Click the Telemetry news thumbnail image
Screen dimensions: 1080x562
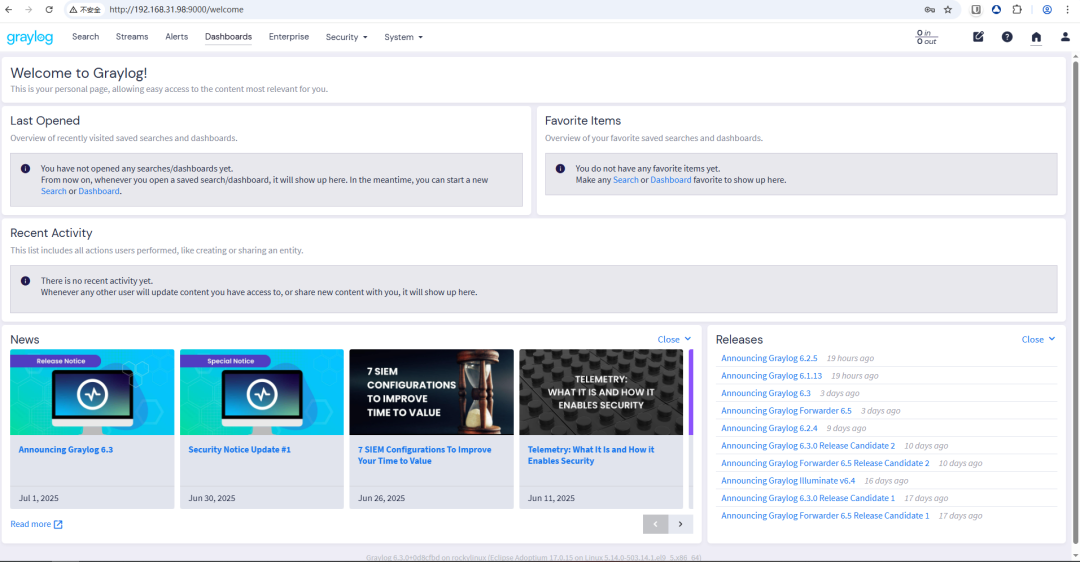coord(601,392)
